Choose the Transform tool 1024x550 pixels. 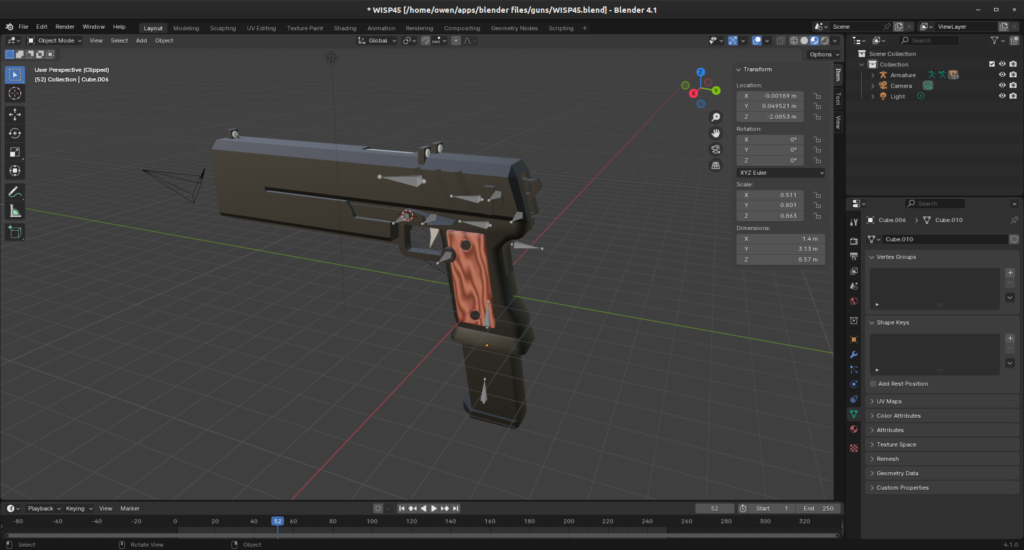coord(14,171)
